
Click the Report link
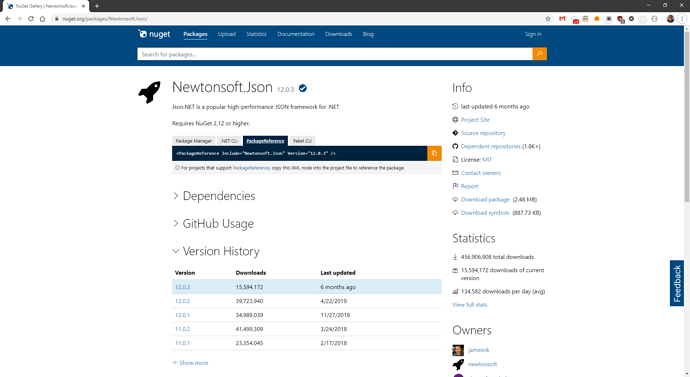coord(469,186)
